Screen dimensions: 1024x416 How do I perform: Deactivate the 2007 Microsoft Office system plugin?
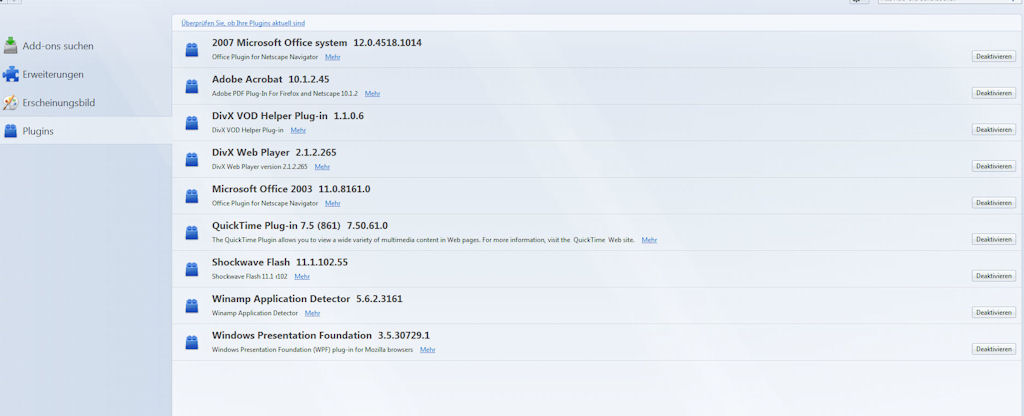[x=993, y=56]
